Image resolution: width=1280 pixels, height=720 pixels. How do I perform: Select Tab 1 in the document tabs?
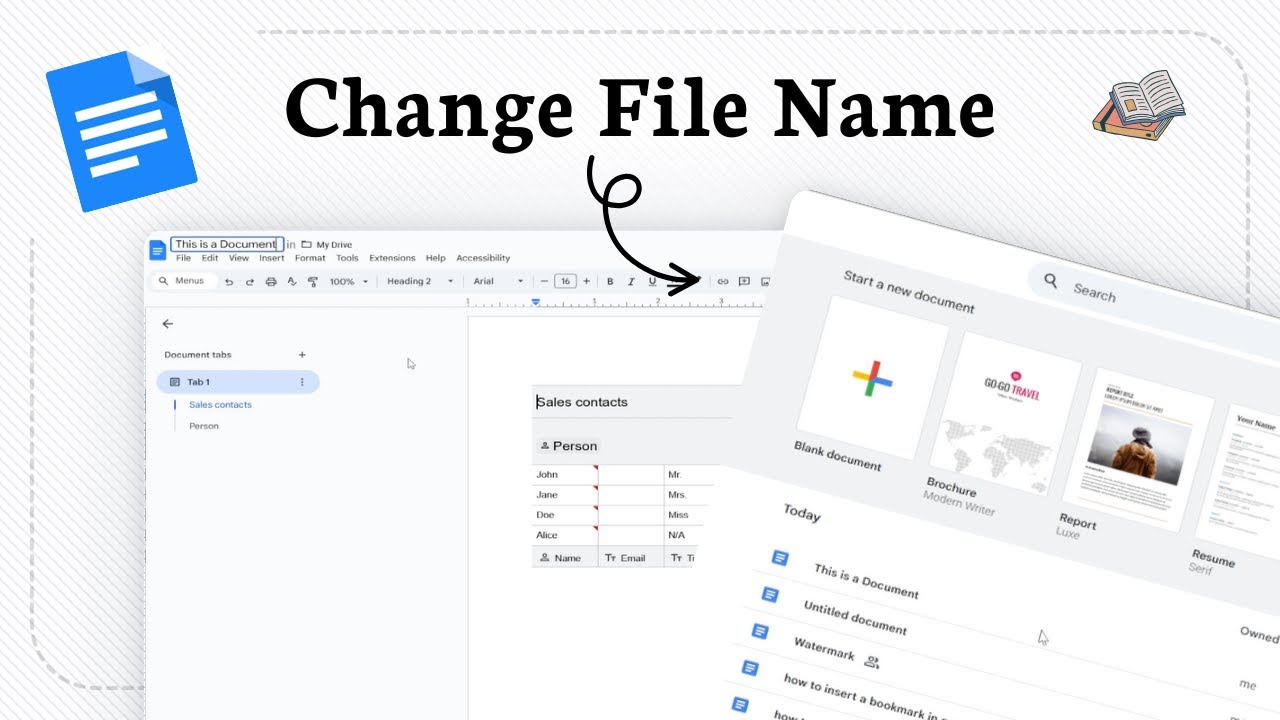[x=238, y=382]
